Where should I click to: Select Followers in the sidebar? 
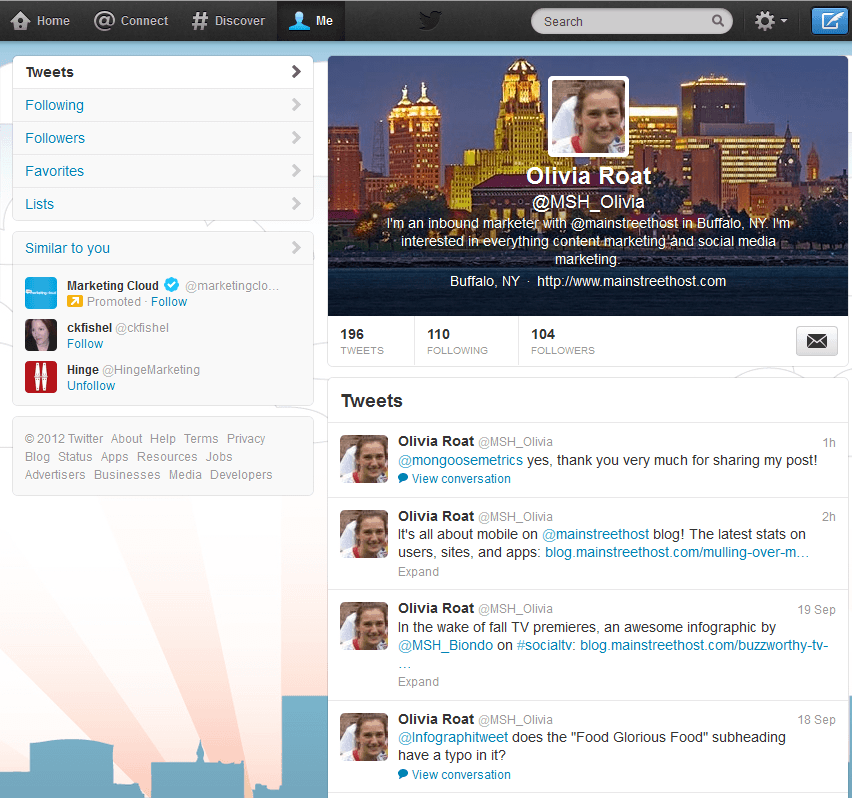[163, 138]
